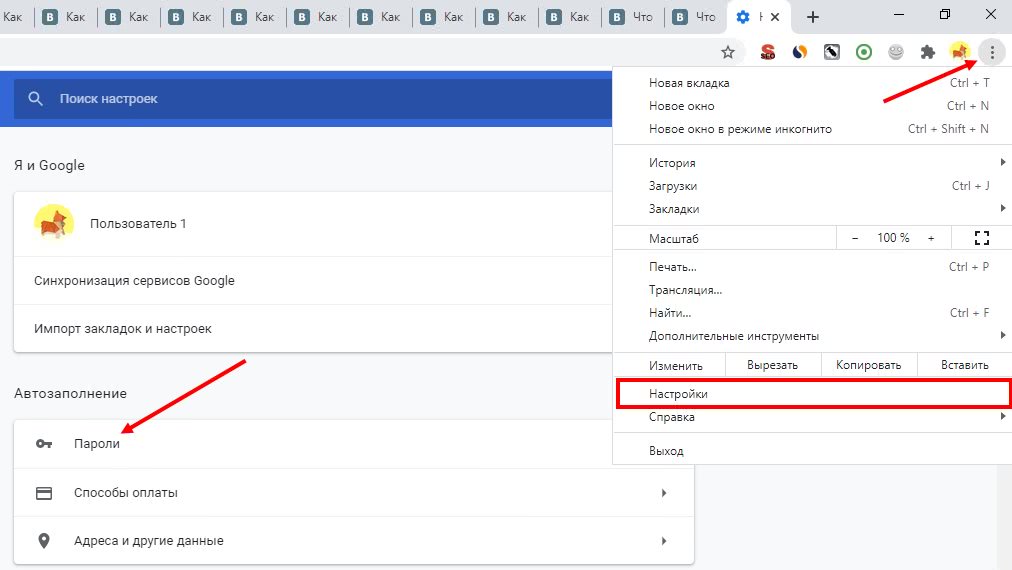Decrease zoom with the minus button

(x=855, y=238)
